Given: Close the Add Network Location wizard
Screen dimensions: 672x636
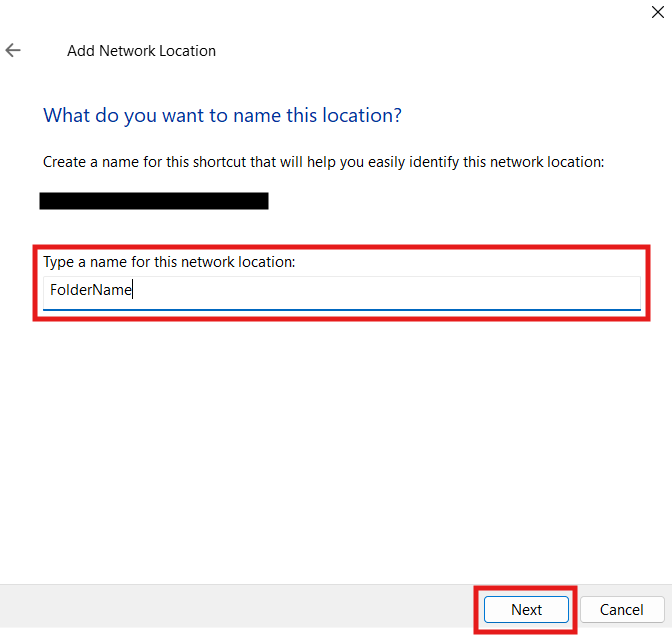Looking at the screenshot, I should point(653,12).
